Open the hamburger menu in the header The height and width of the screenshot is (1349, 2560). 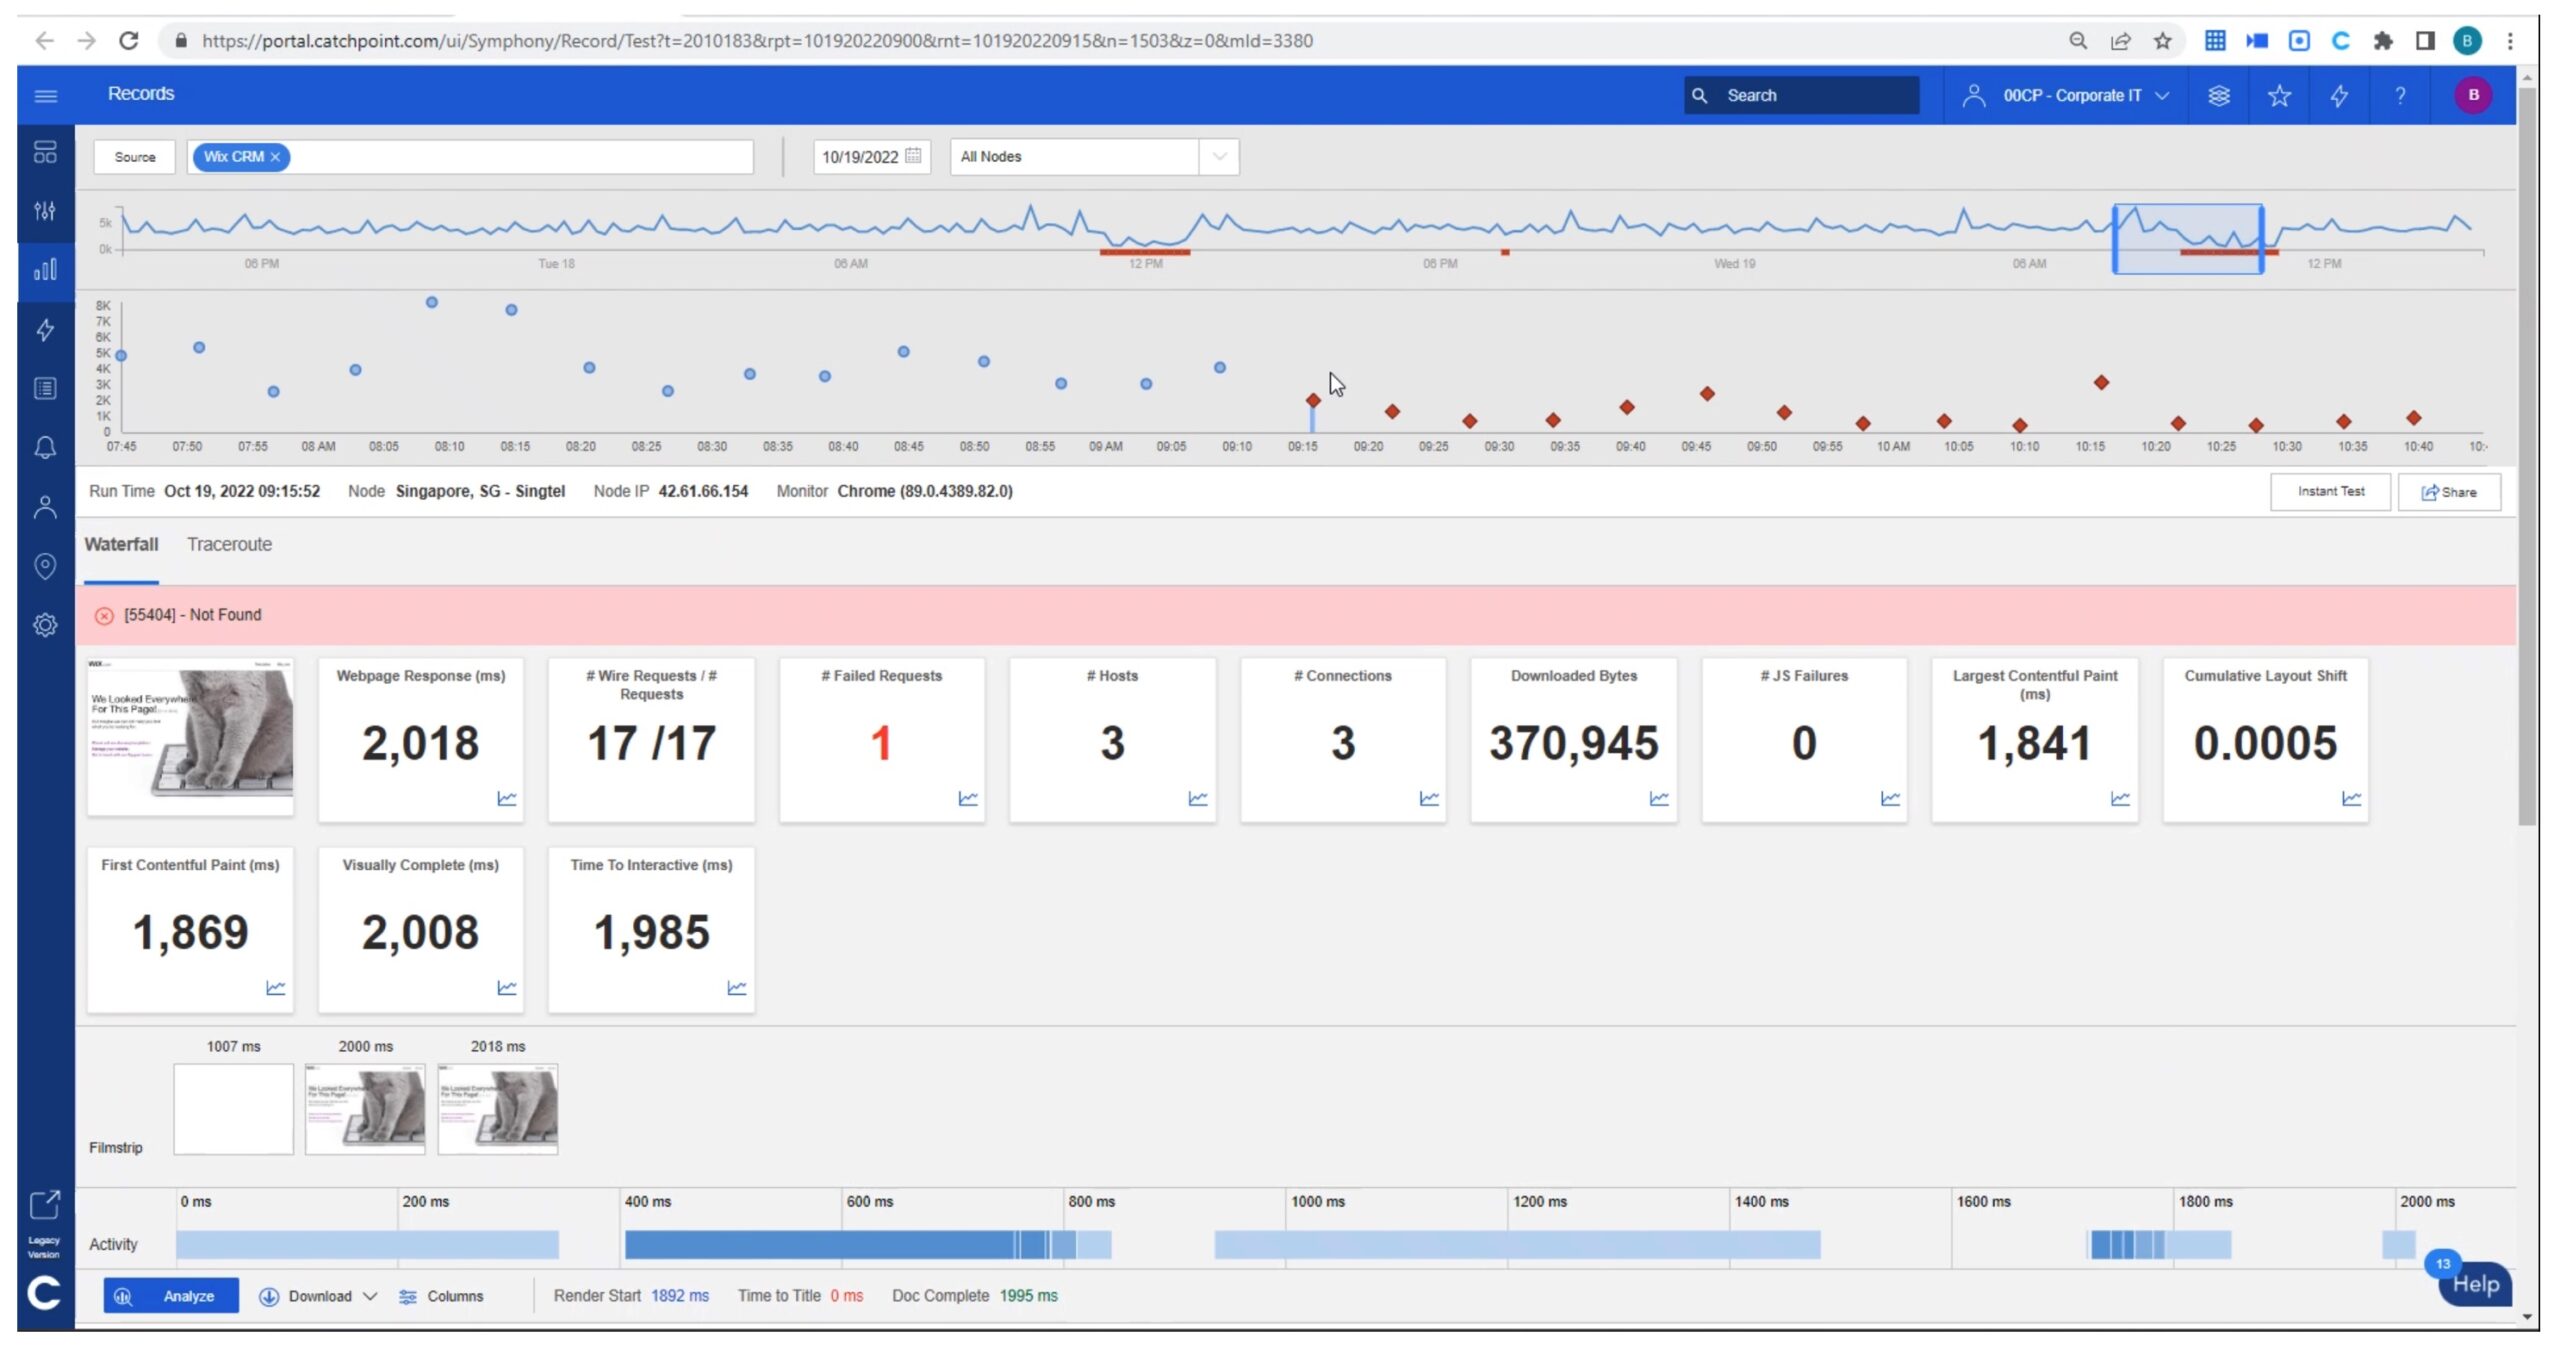pos(45,96)
